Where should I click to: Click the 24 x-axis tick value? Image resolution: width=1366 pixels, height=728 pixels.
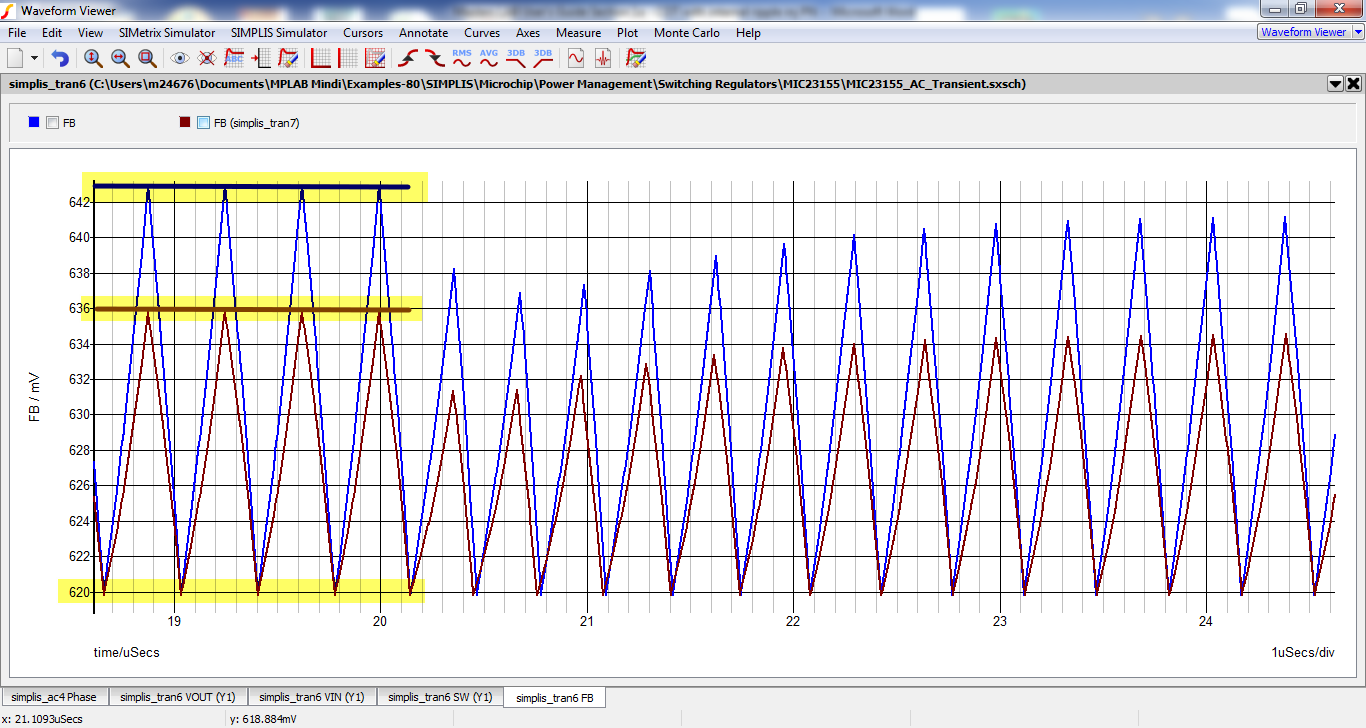tap(1206, 621)
